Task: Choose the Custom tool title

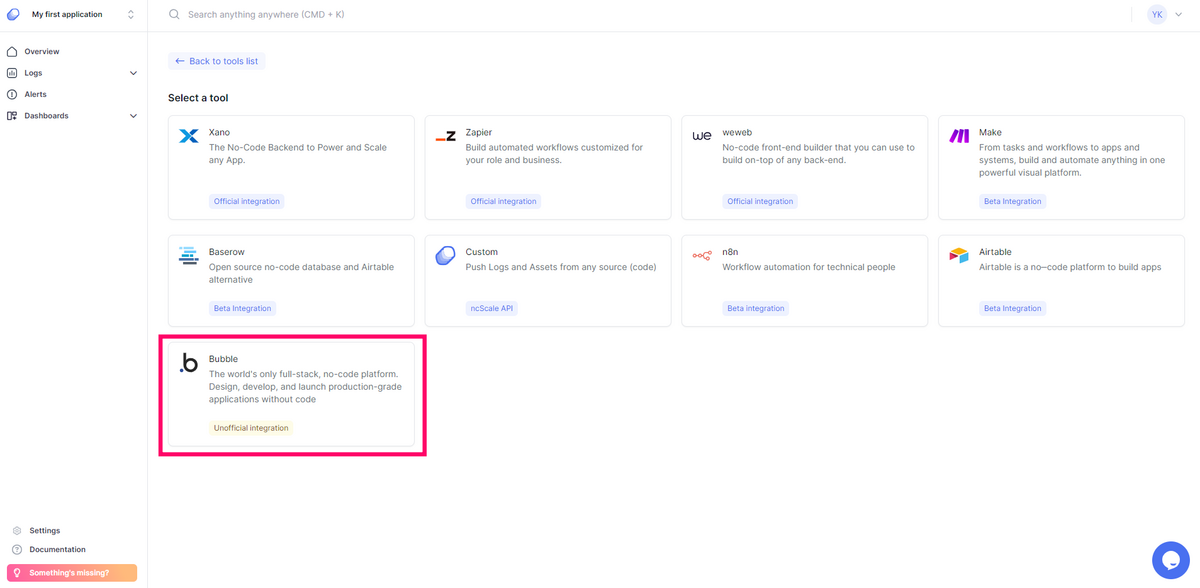Action: pos(482,252)
